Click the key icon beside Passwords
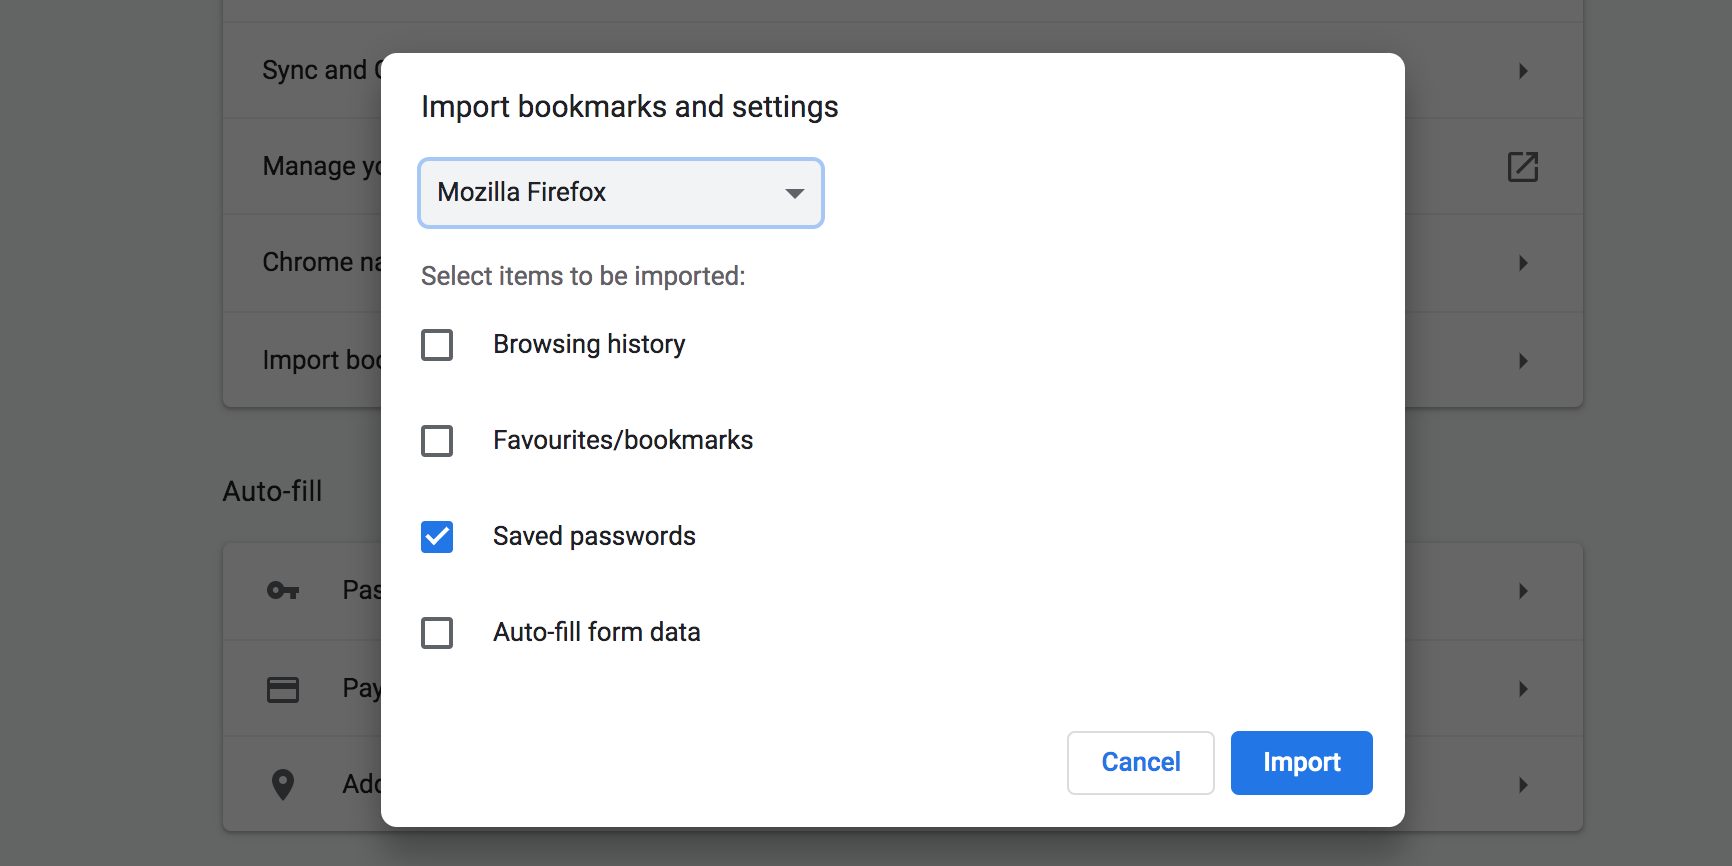This screenshot has width=1732, height=866. (x=283, y=591)
